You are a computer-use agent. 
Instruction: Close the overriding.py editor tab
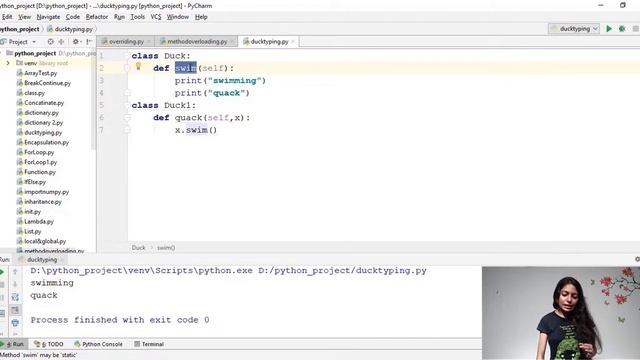coord(149,42)
